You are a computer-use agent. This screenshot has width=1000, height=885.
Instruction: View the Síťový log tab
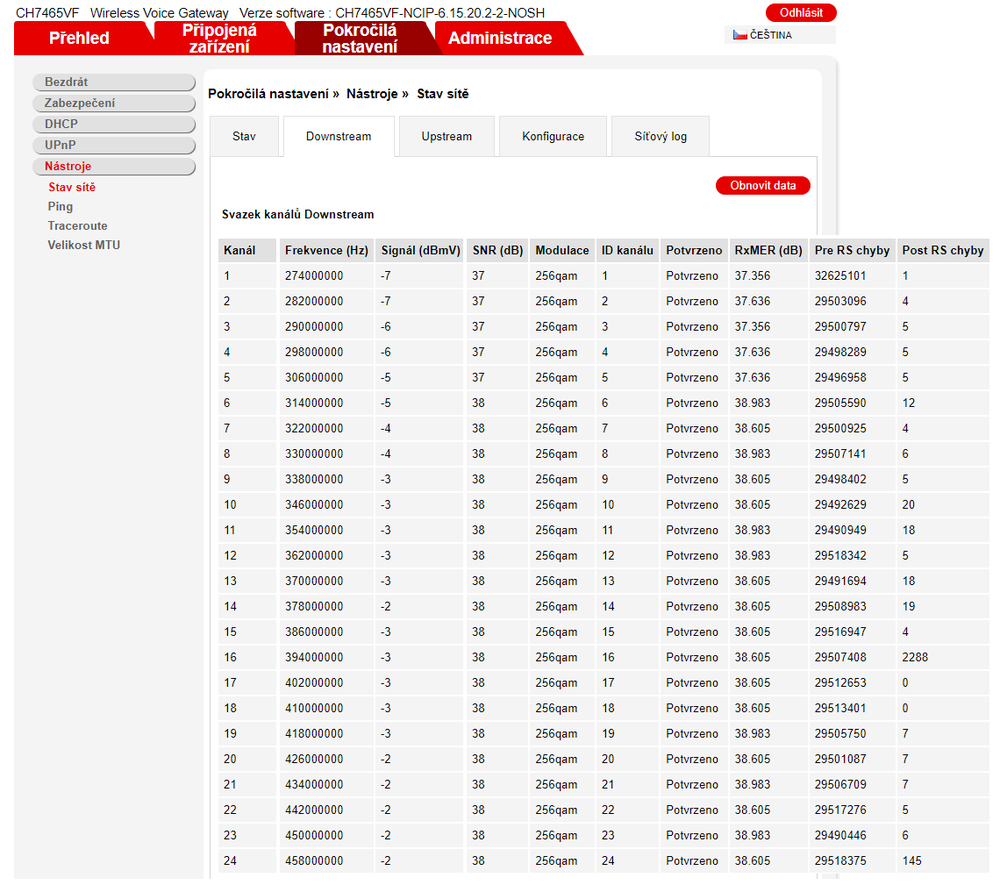tap(660, 136)
